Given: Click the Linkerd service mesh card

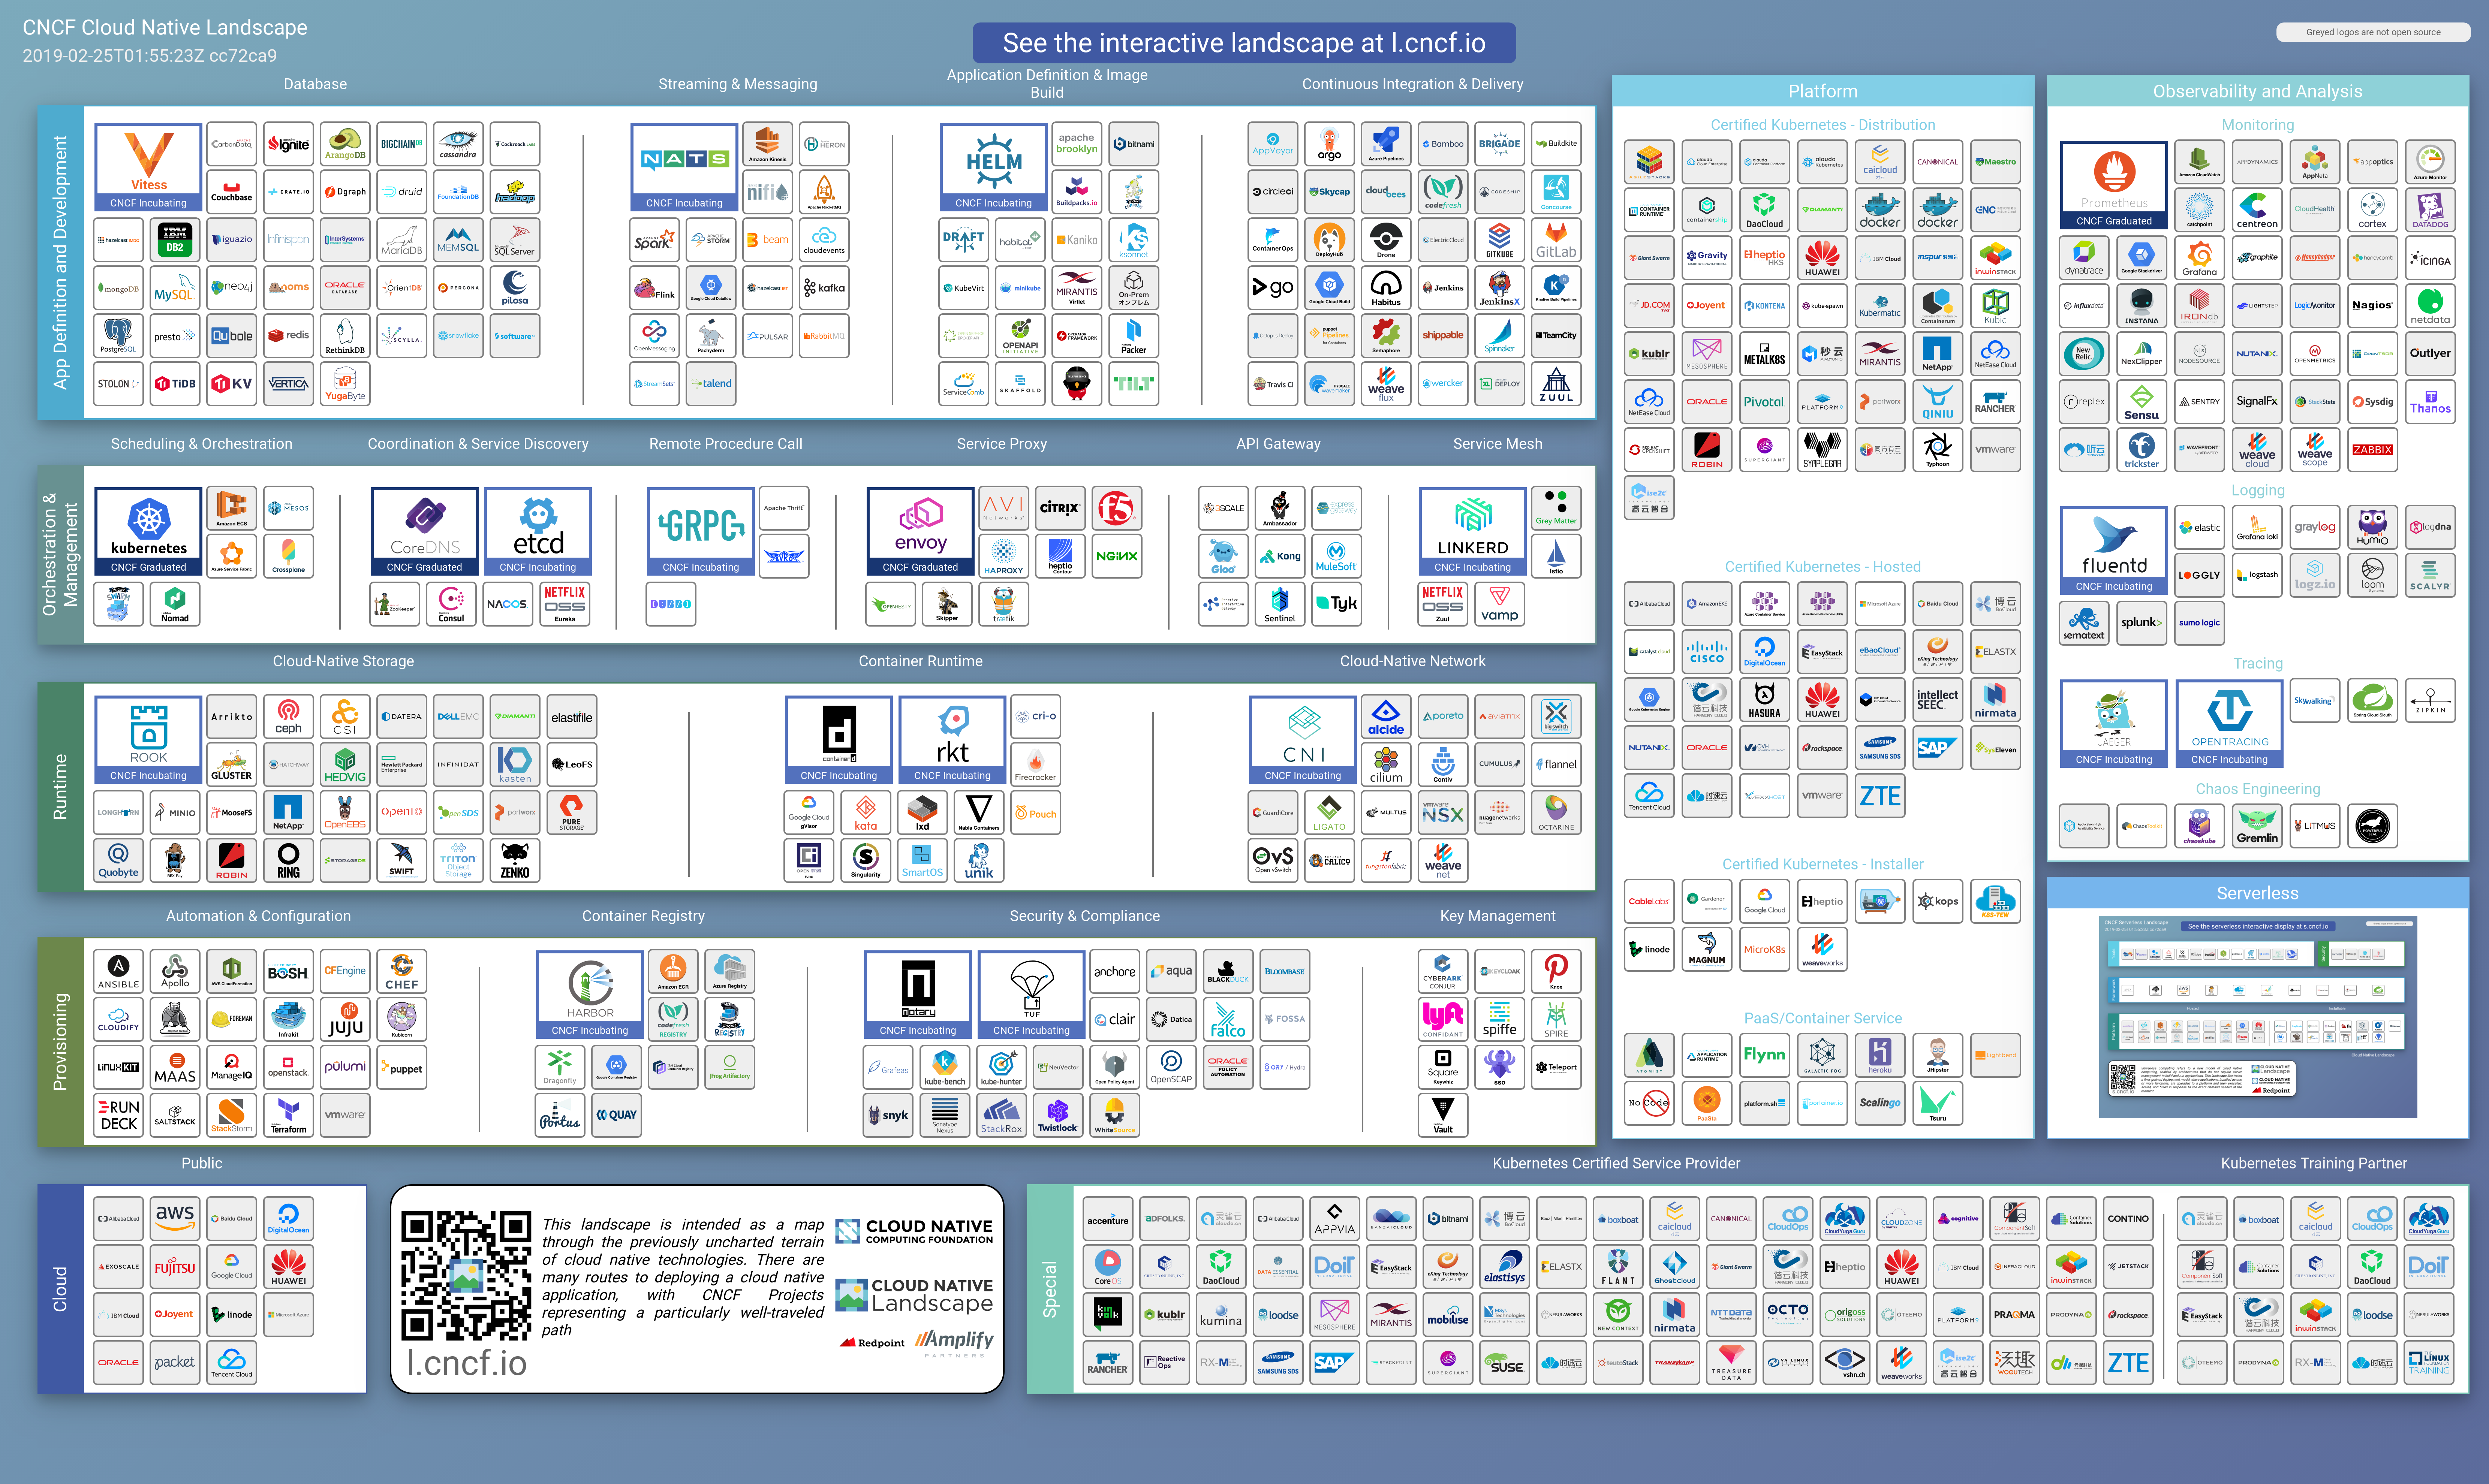Looking at the screenshot, I should (1472, 531).
